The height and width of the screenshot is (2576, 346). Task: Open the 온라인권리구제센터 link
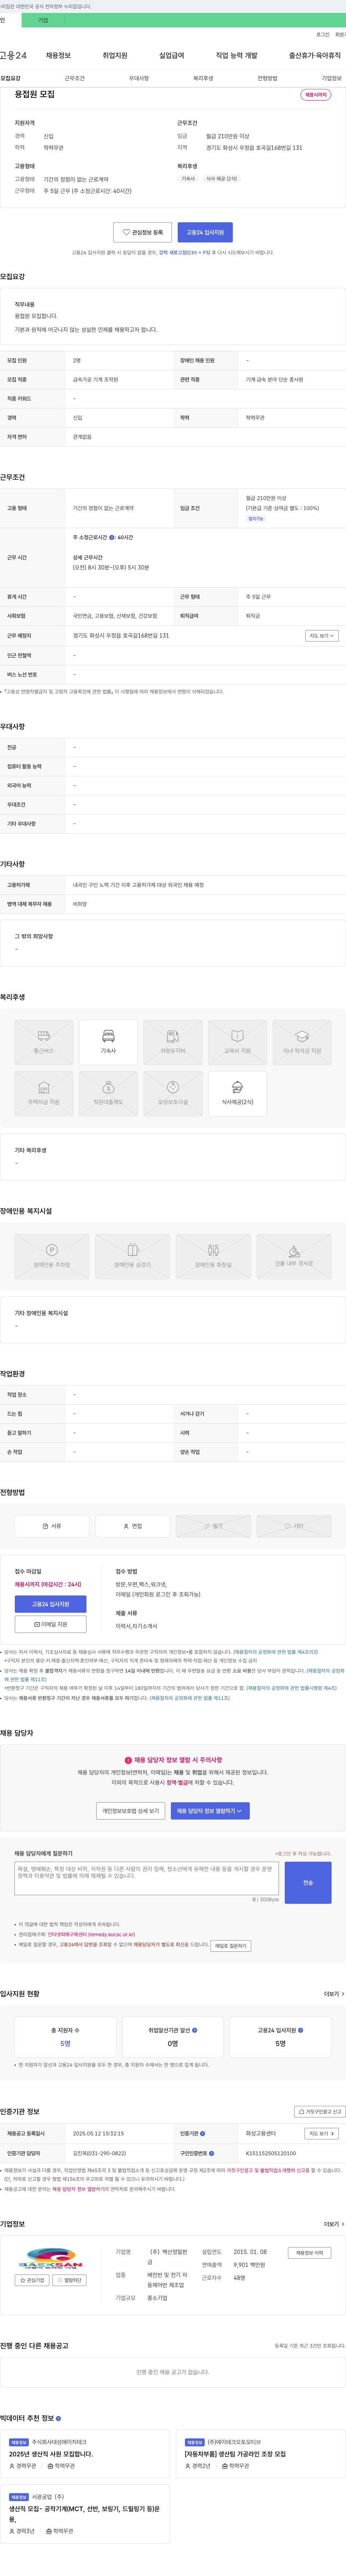click(x=91, y=1934)
